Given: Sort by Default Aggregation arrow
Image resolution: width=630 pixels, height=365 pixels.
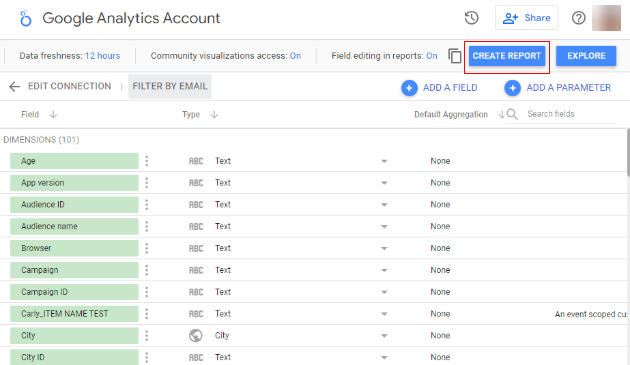Looking at the screenshot, I should 501,115.
